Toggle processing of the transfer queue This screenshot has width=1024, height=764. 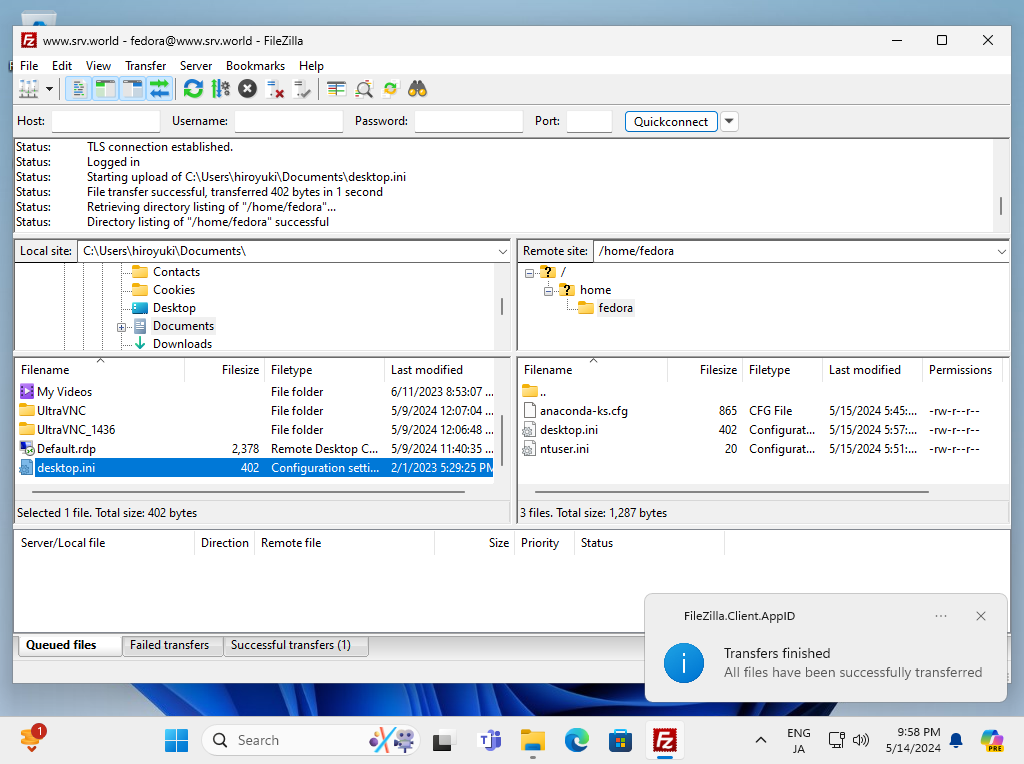221,89
